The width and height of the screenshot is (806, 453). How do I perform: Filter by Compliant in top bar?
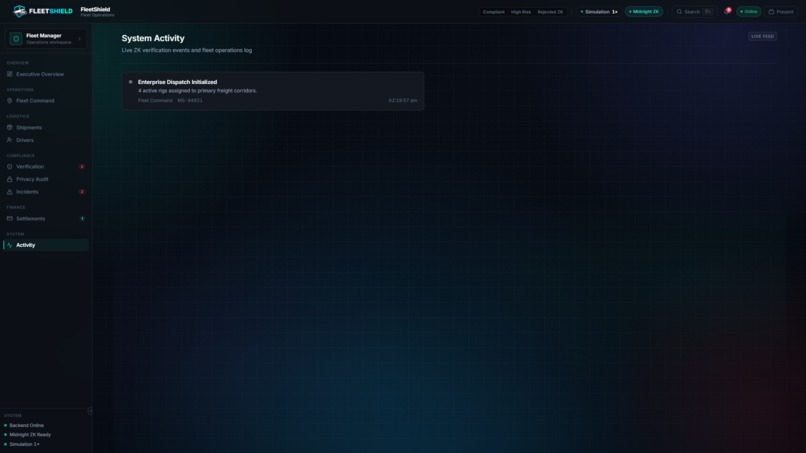(493, 12)
